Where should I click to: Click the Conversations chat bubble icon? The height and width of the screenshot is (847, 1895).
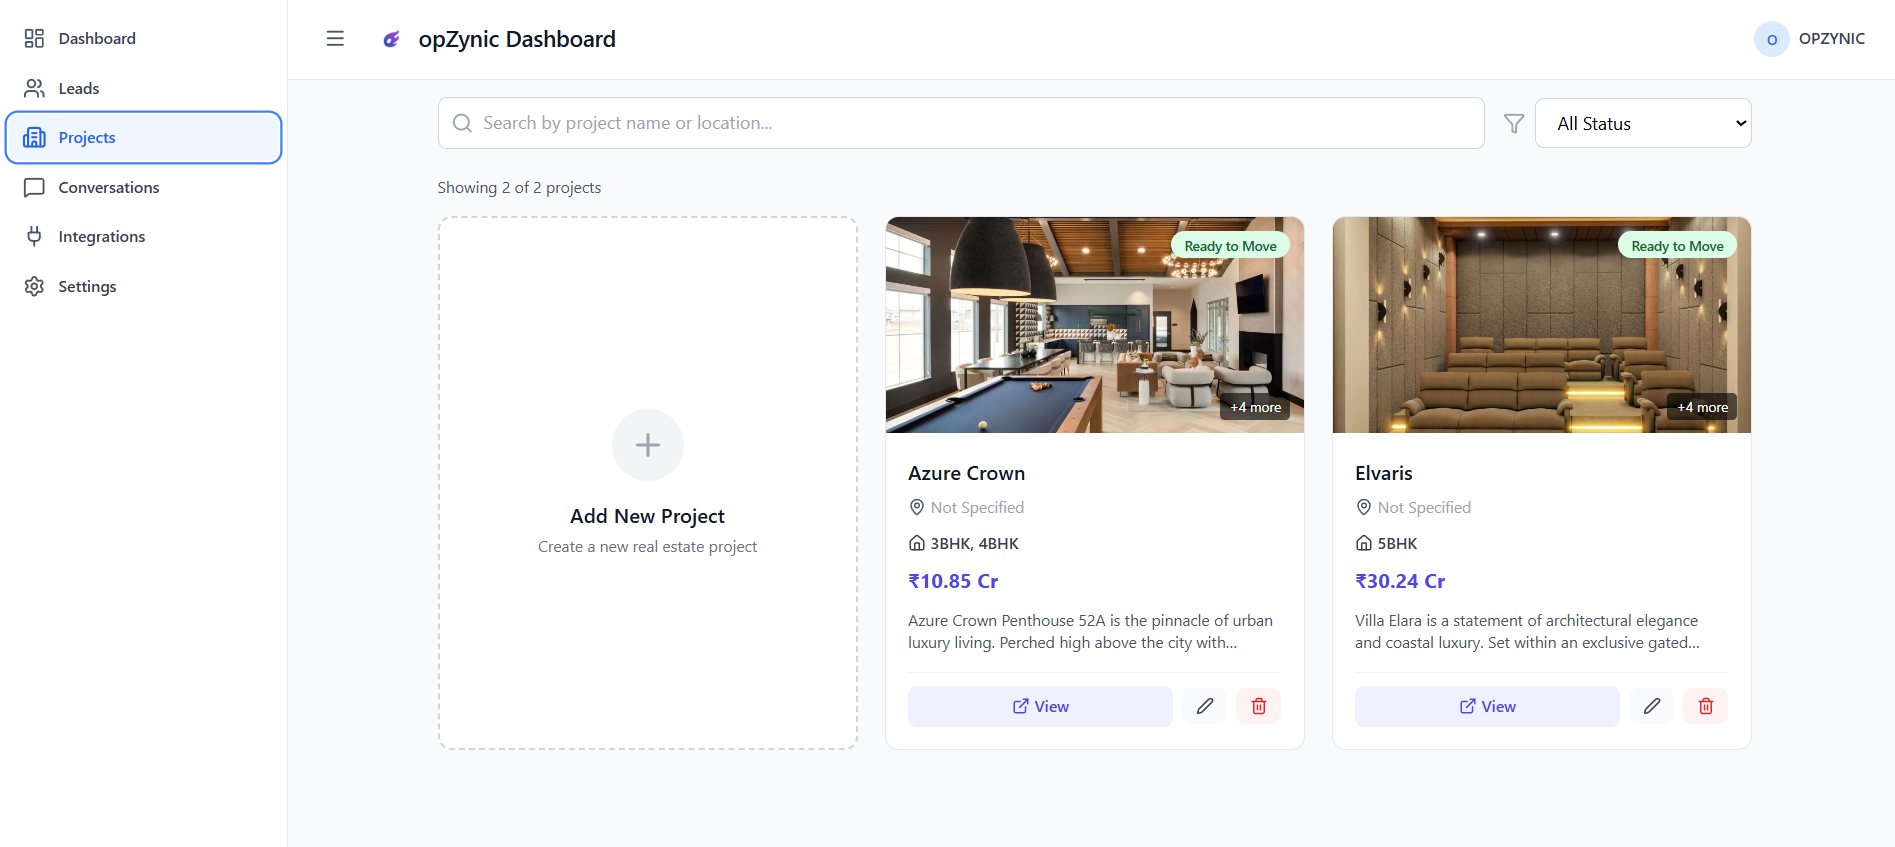pyautogui.click(x=34, y=187)
